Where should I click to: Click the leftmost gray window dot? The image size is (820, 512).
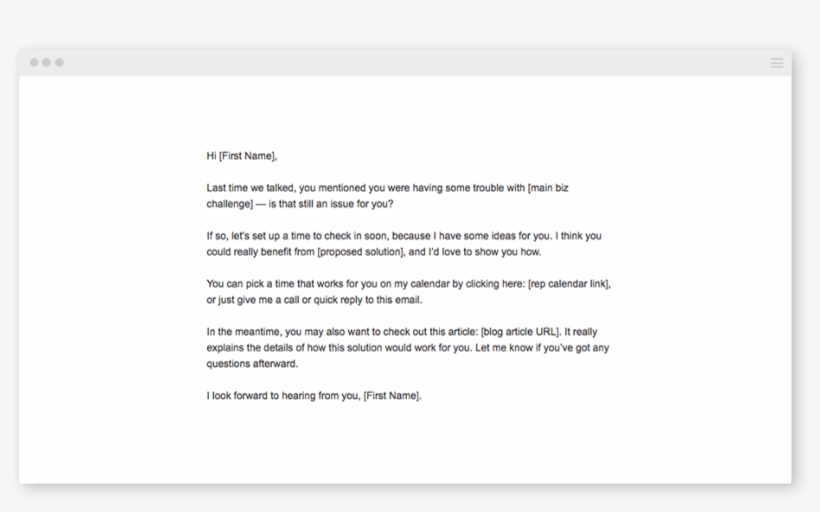[34, 63]
